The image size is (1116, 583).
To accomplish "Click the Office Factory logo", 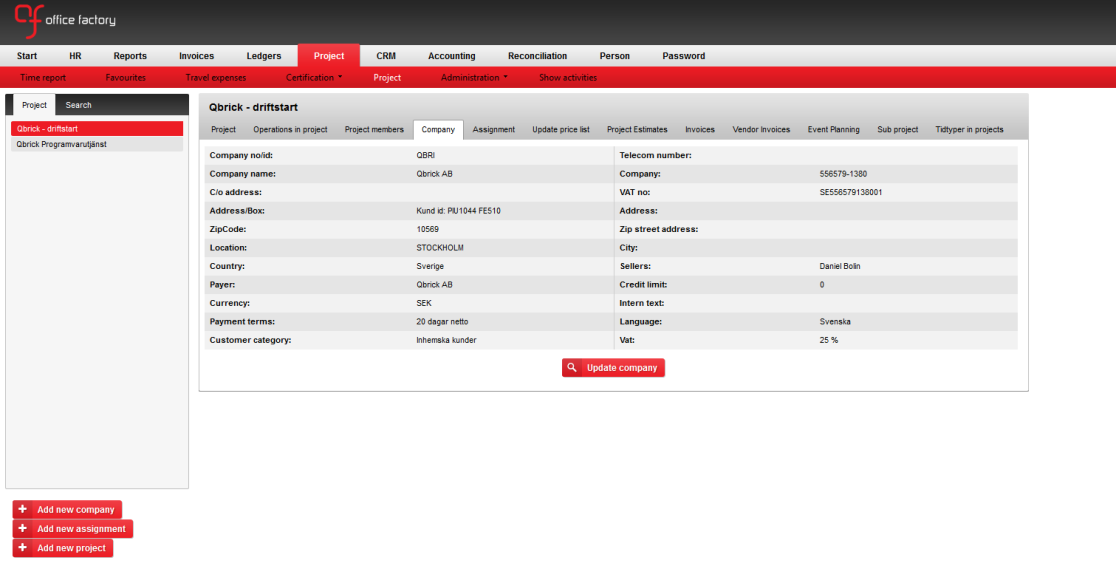I will pyautogui.click(x=65, y=21).
